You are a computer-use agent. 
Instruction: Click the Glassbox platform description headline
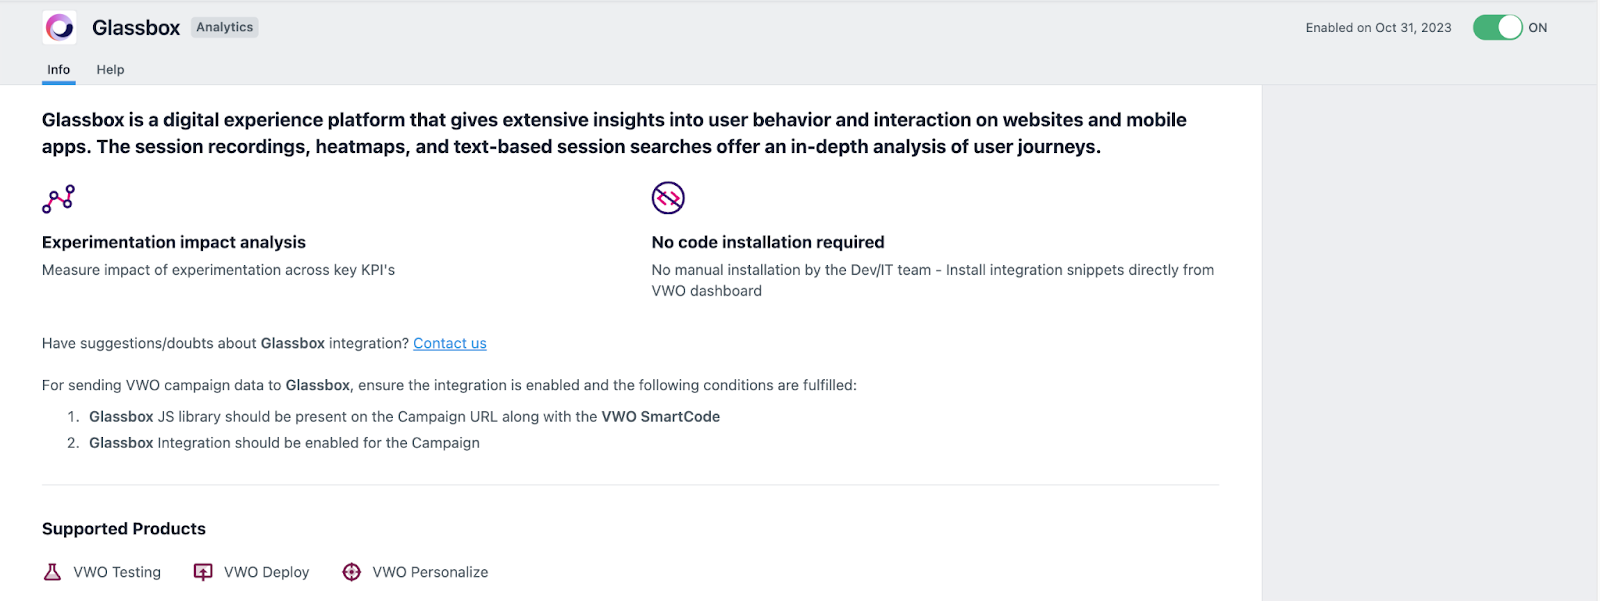click(x=614, y=133)
